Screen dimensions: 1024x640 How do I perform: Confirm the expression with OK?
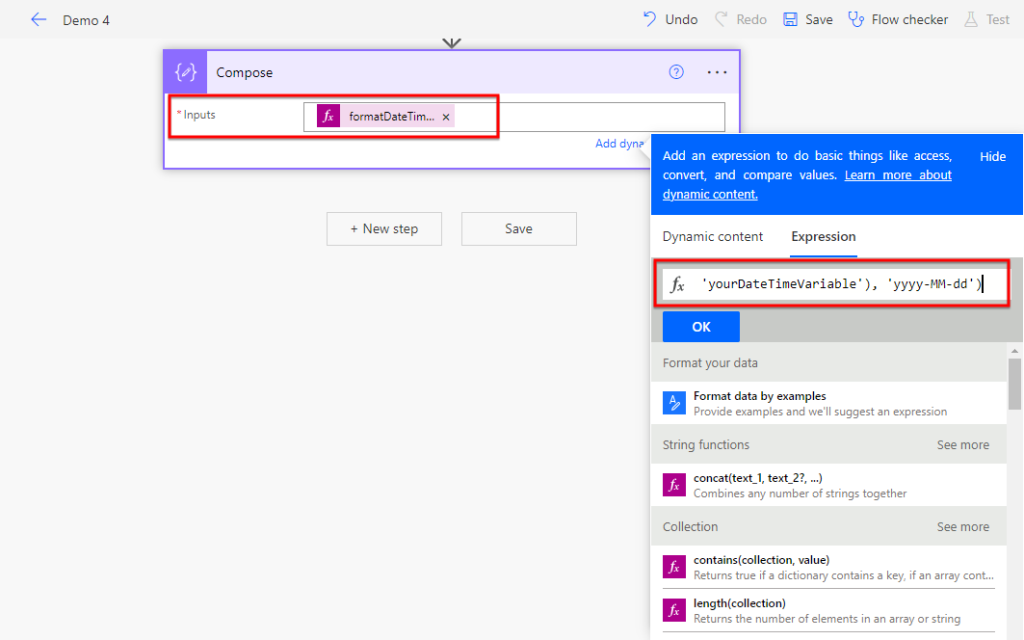coord(701,327)
